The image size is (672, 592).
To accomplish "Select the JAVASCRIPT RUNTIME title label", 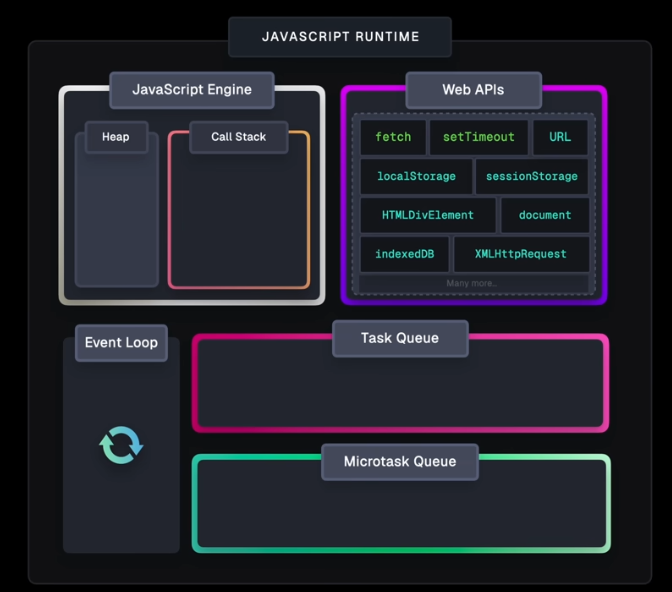I will (340, 37).
